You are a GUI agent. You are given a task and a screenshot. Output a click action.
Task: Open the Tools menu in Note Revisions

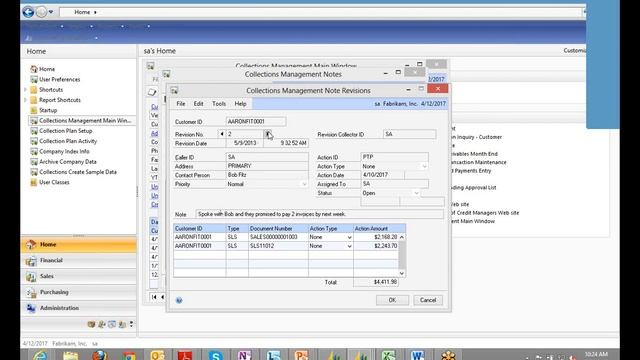point(219,104)
